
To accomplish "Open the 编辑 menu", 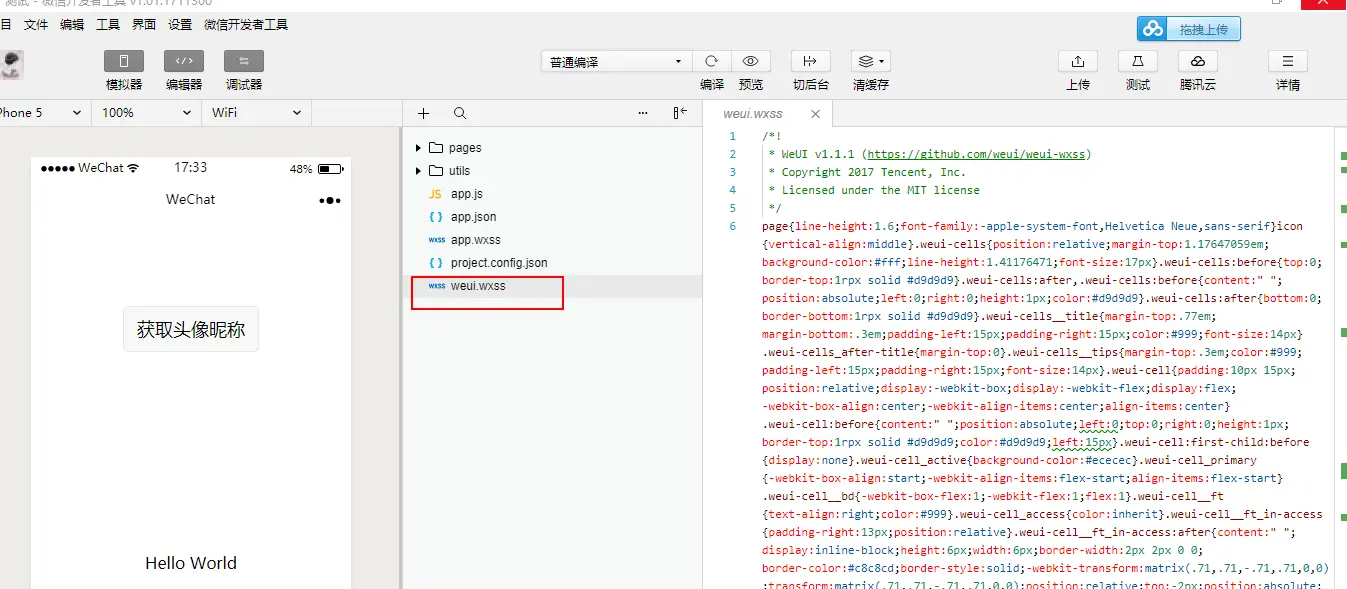I will click(72, 25).
